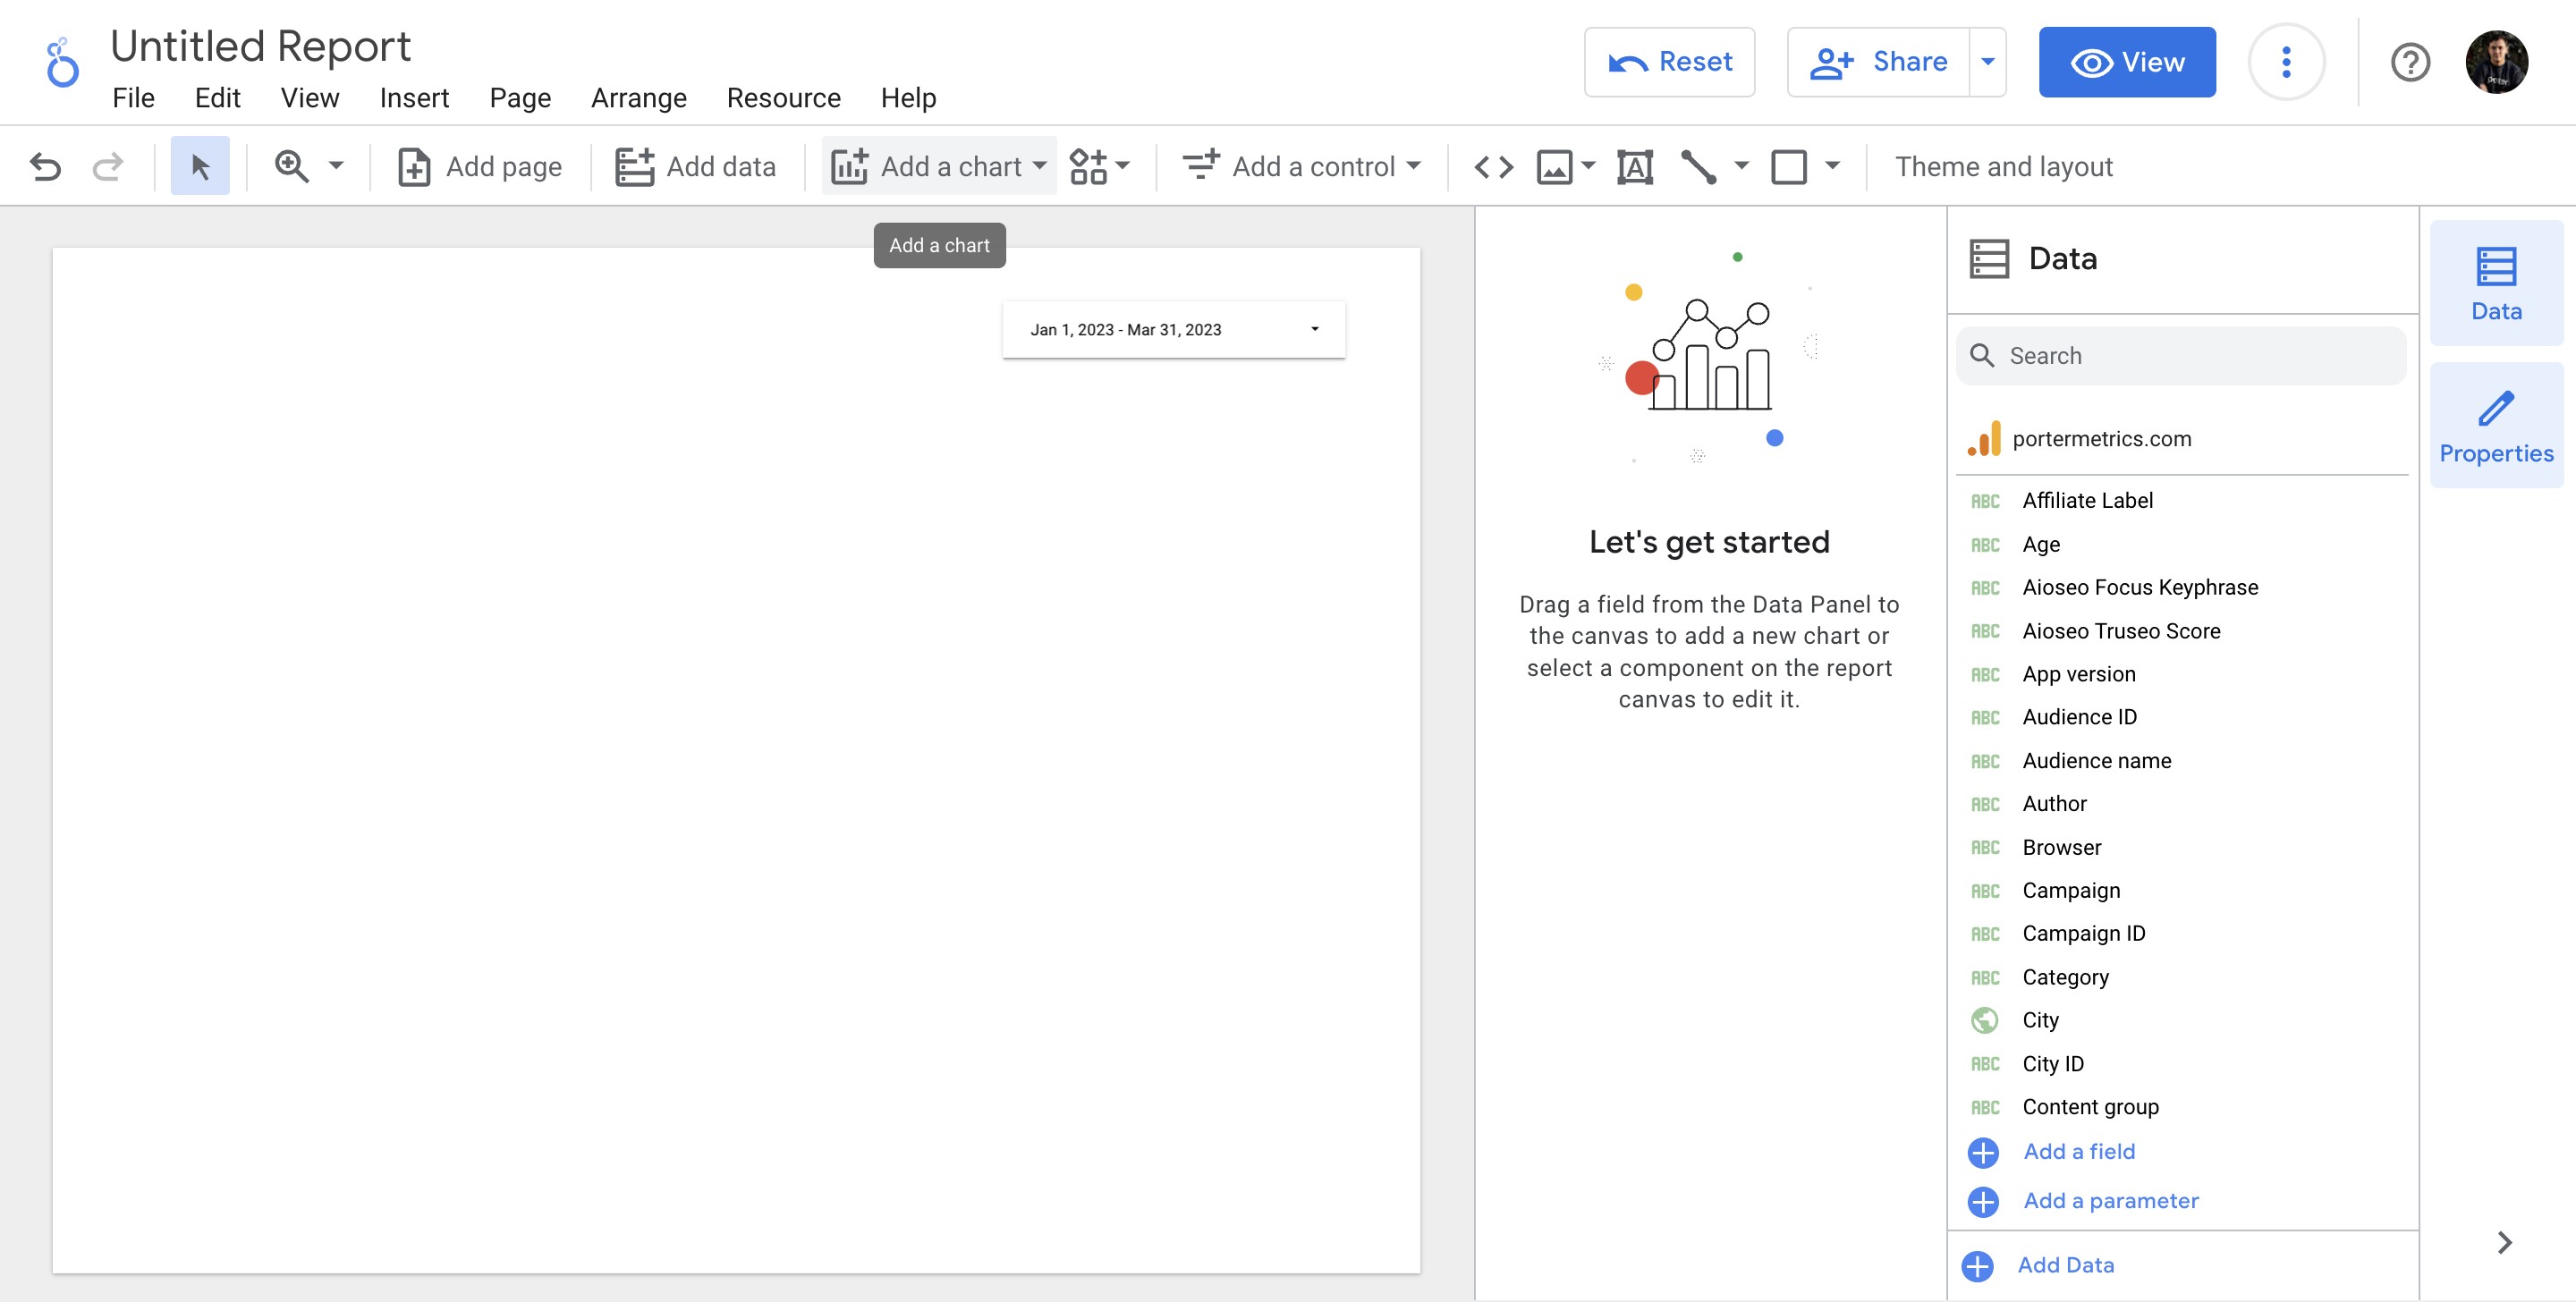This screenshot has height=1302, width=2576.
Task: Click the Reset button
Action: pyautogui.click(x=1669, y=62)
